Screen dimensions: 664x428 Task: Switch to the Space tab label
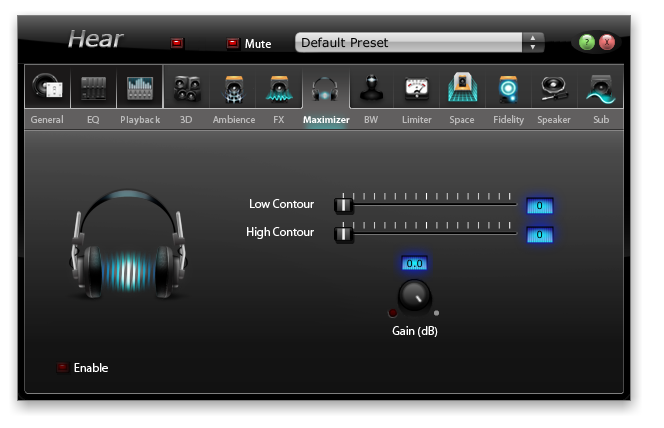pos(462,120)
